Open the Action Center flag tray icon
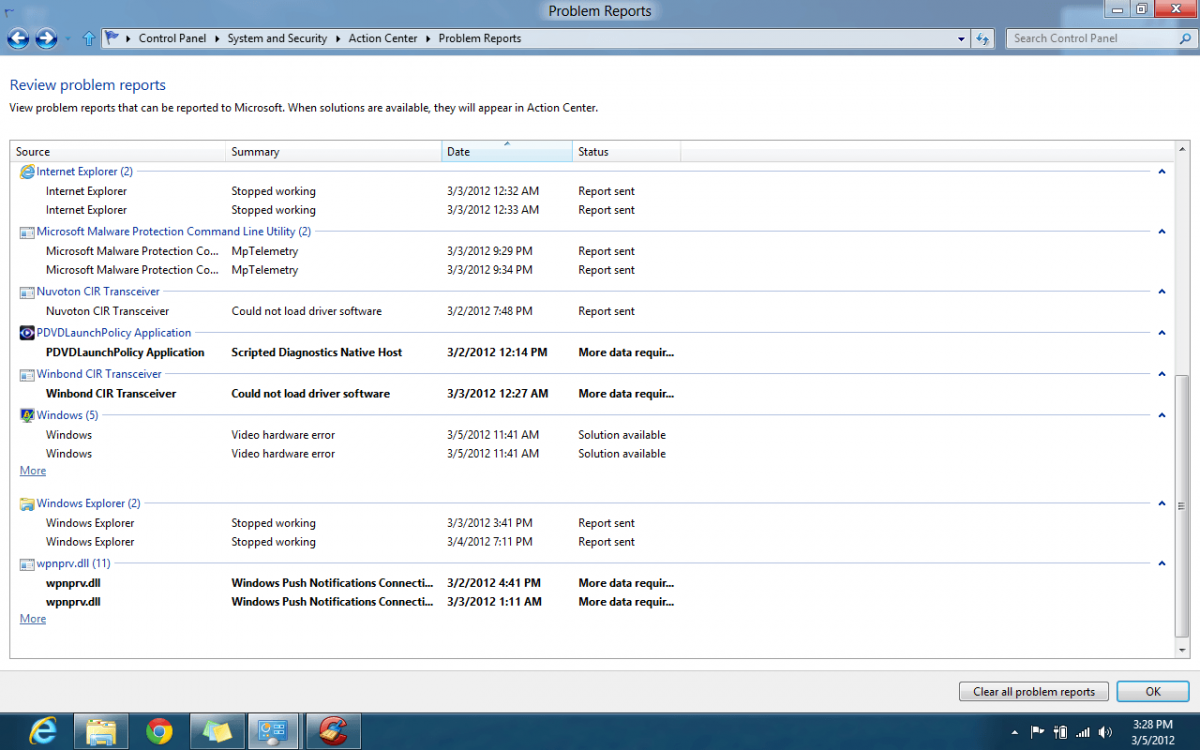This screenshot has width=1200, height=750. tap(1037, 732)
